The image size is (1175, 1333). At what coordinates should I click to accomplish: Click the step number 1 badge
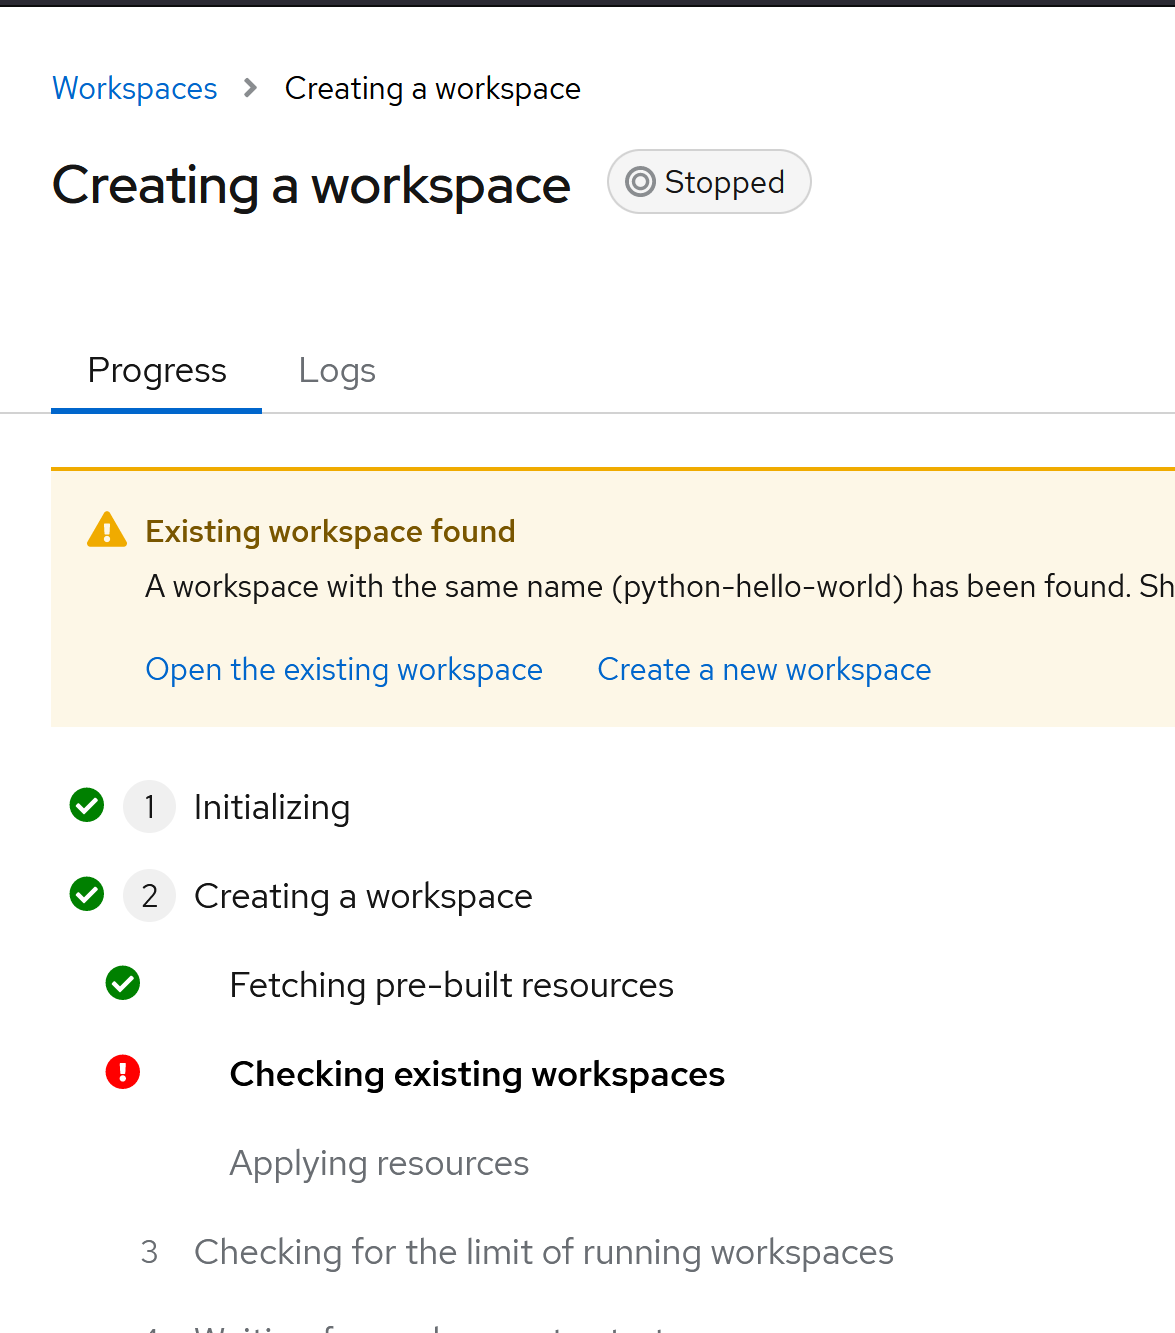pos(149,806)
